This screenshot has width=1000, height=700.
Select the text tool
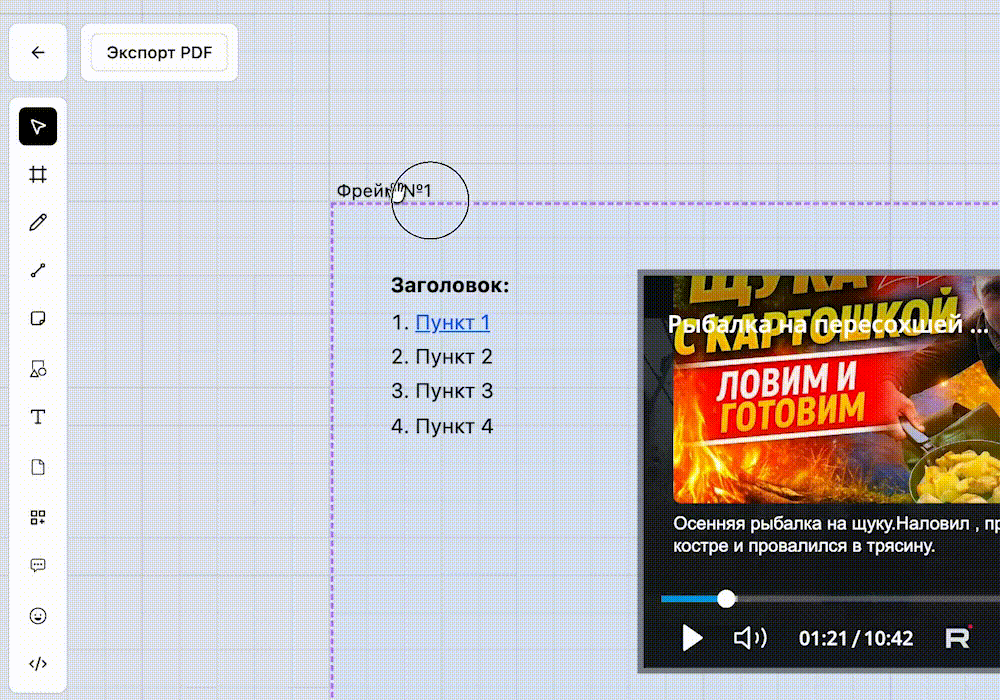pos(38,417)
